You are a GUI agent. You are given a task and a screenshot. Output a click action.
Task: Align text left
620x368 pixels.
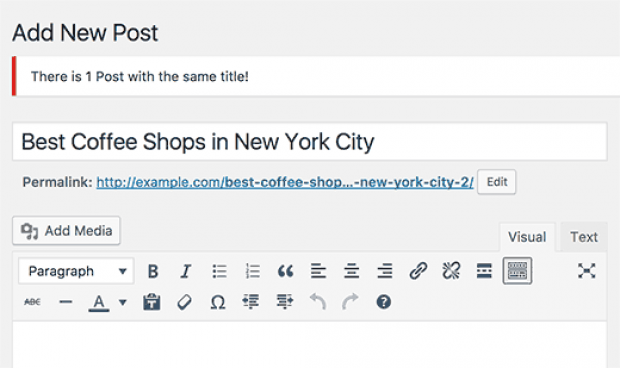[x=318, y=271]
